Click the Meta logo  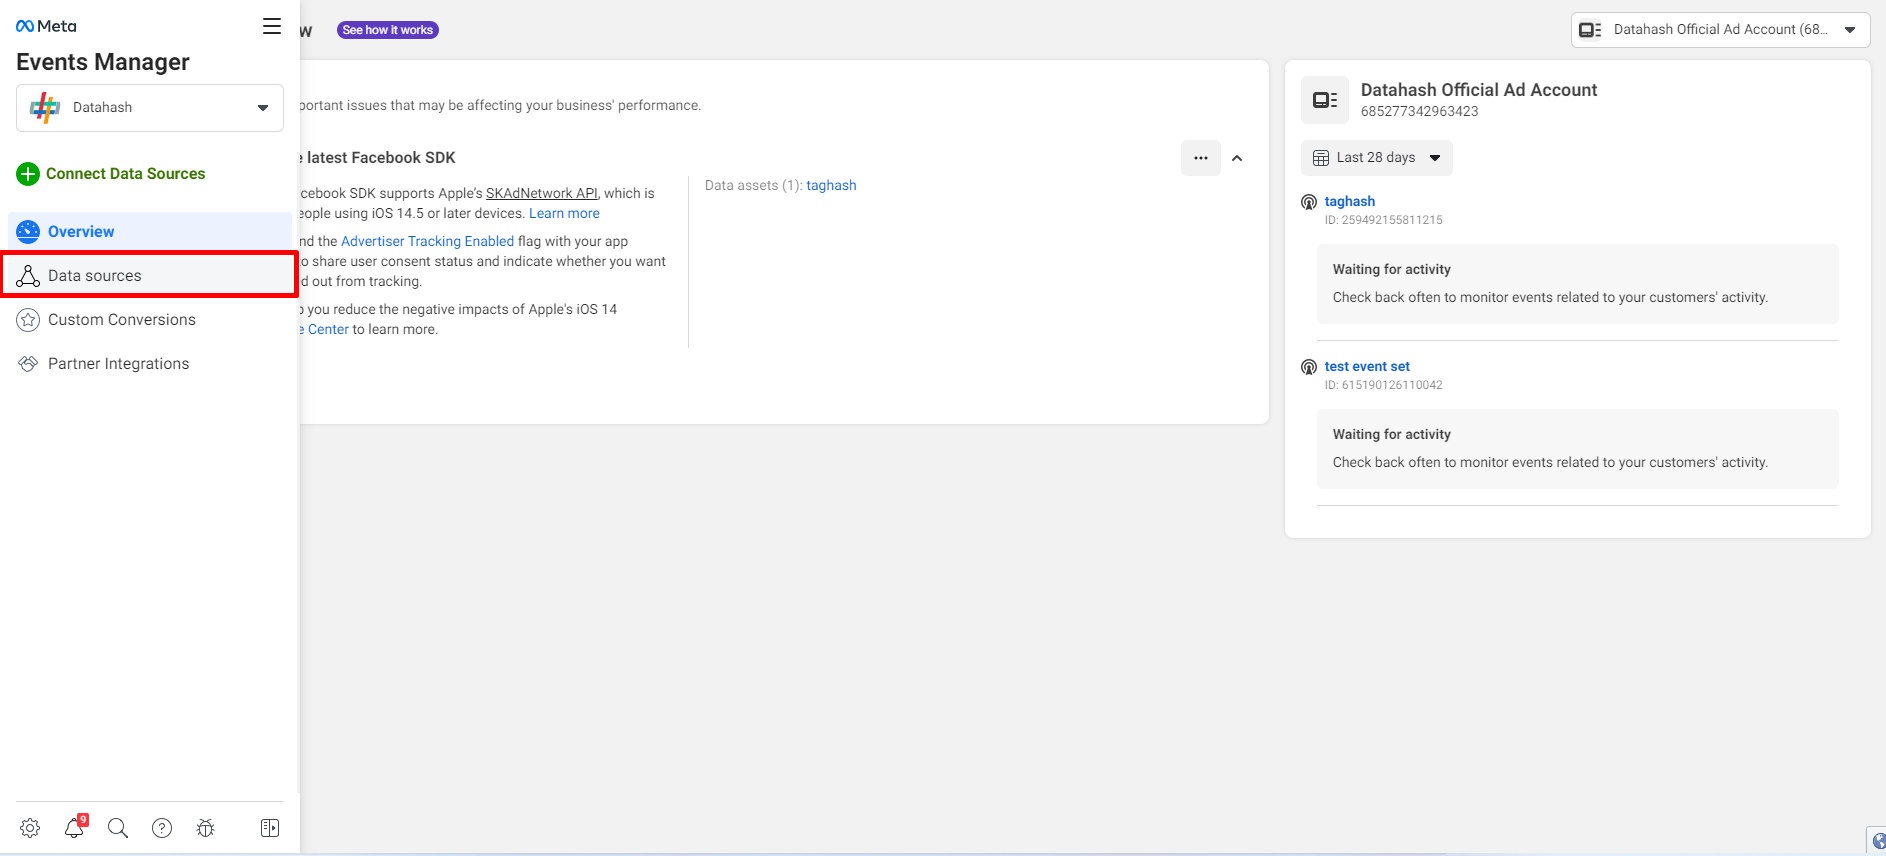[46, 26]
